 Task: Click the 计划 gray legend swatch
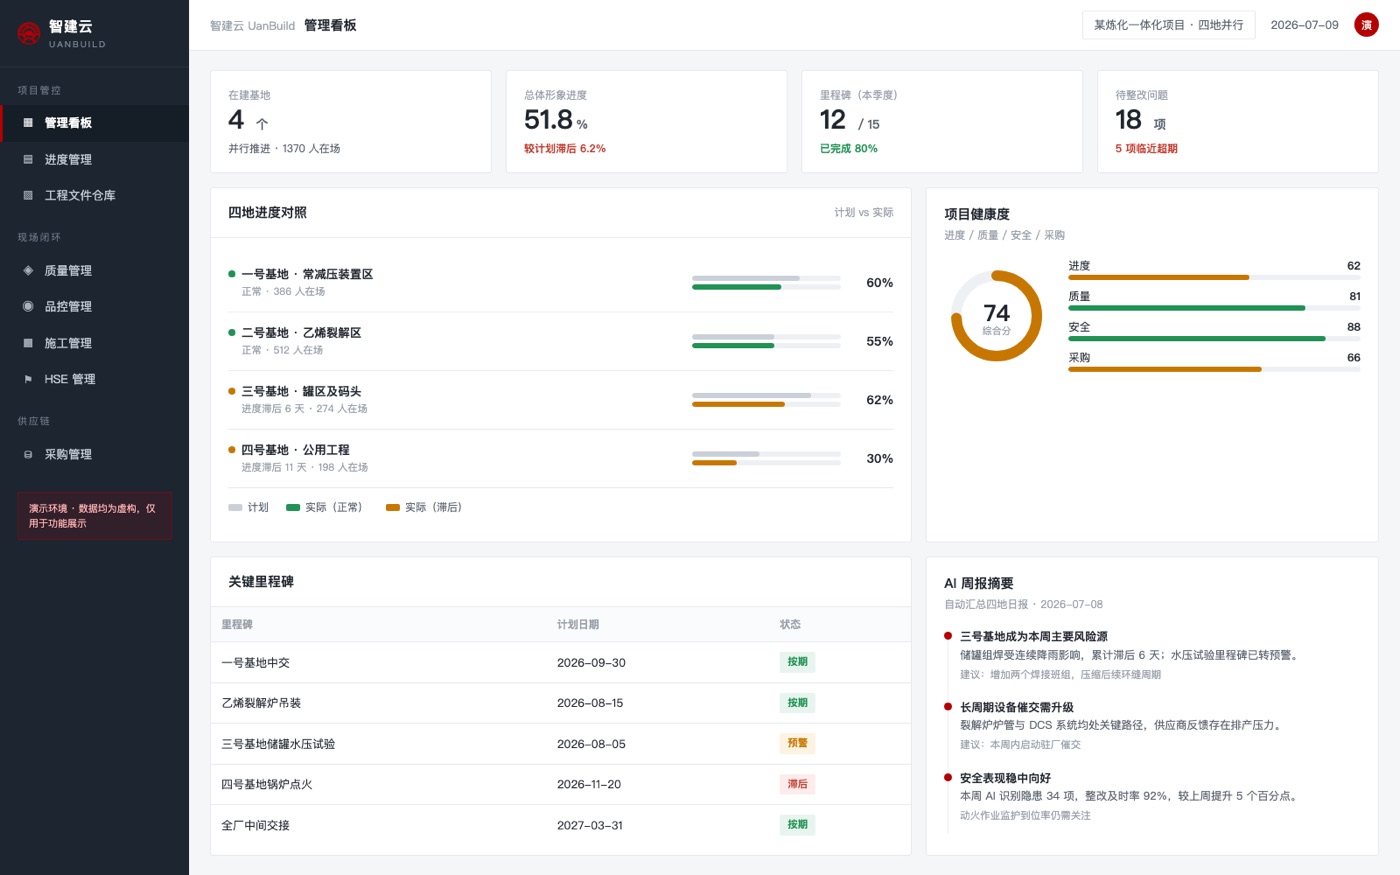pyautogui.click(x=235, y=507)
